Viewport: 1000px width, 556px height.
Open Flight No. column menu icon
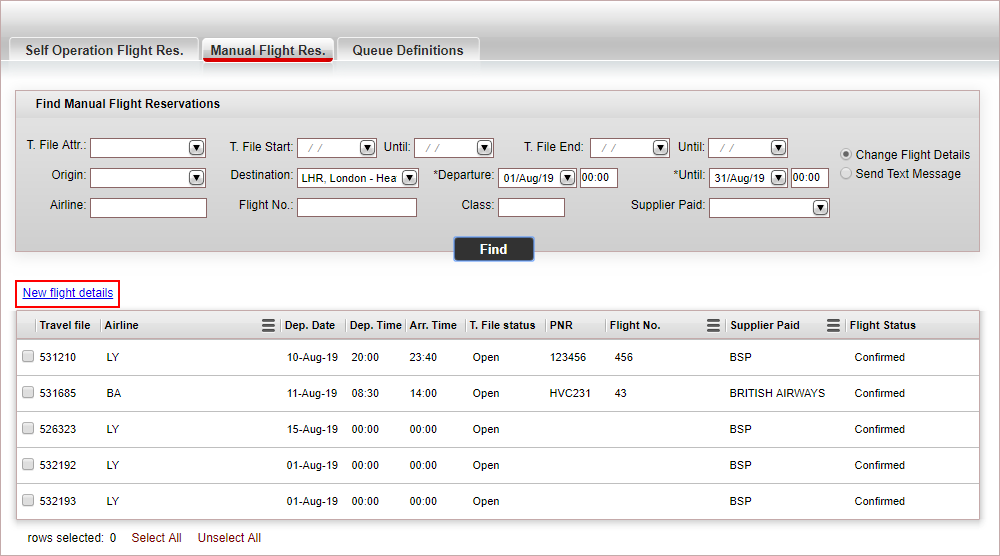pyautogui.click(x=713, y=325)
